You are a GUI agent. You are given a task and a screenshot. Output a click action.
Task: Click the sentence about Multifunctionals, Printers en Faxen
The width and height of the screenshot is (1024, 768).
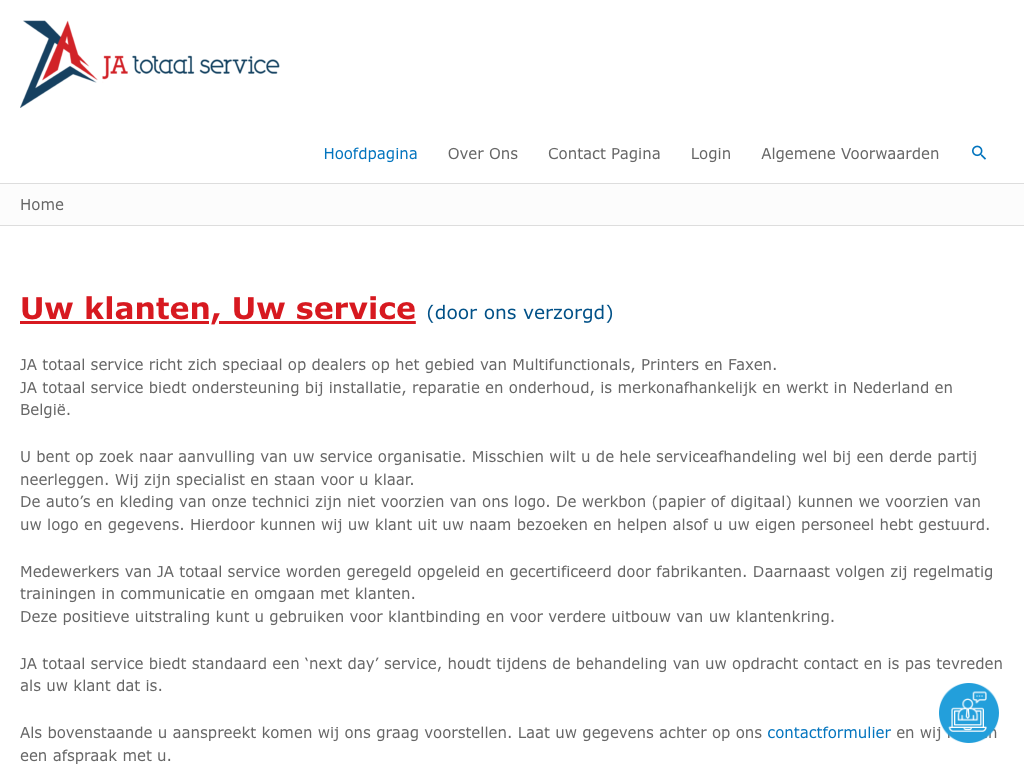click(x=398, y=365)
